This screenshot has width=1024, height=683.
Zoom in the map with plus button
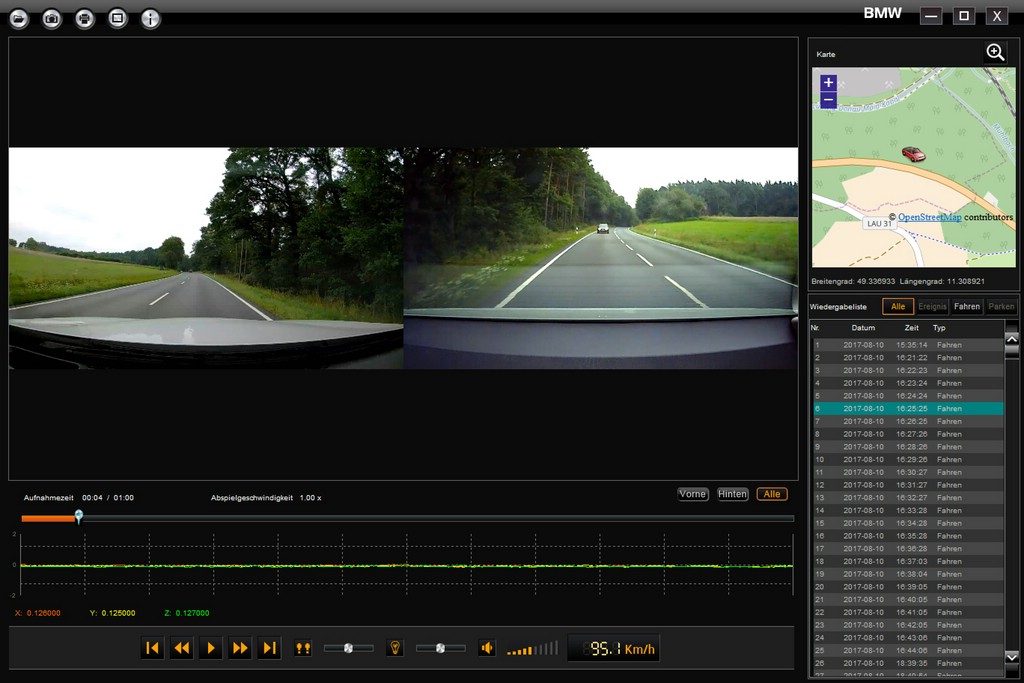coord(828,83)
